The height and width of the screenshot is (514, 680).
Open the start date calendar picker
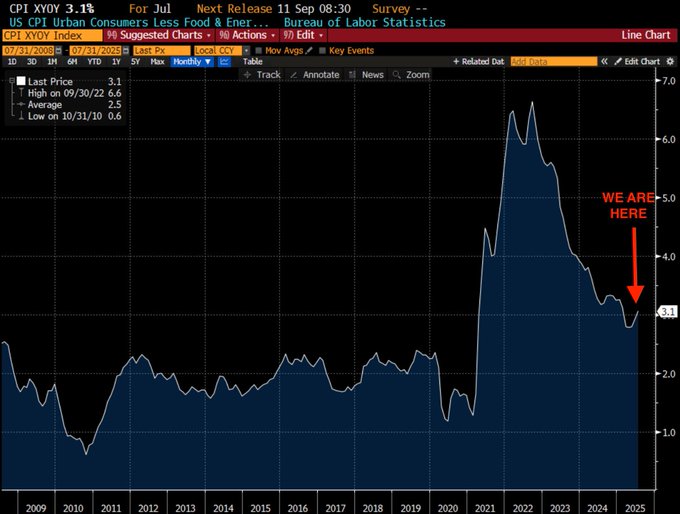coord(59,50)
